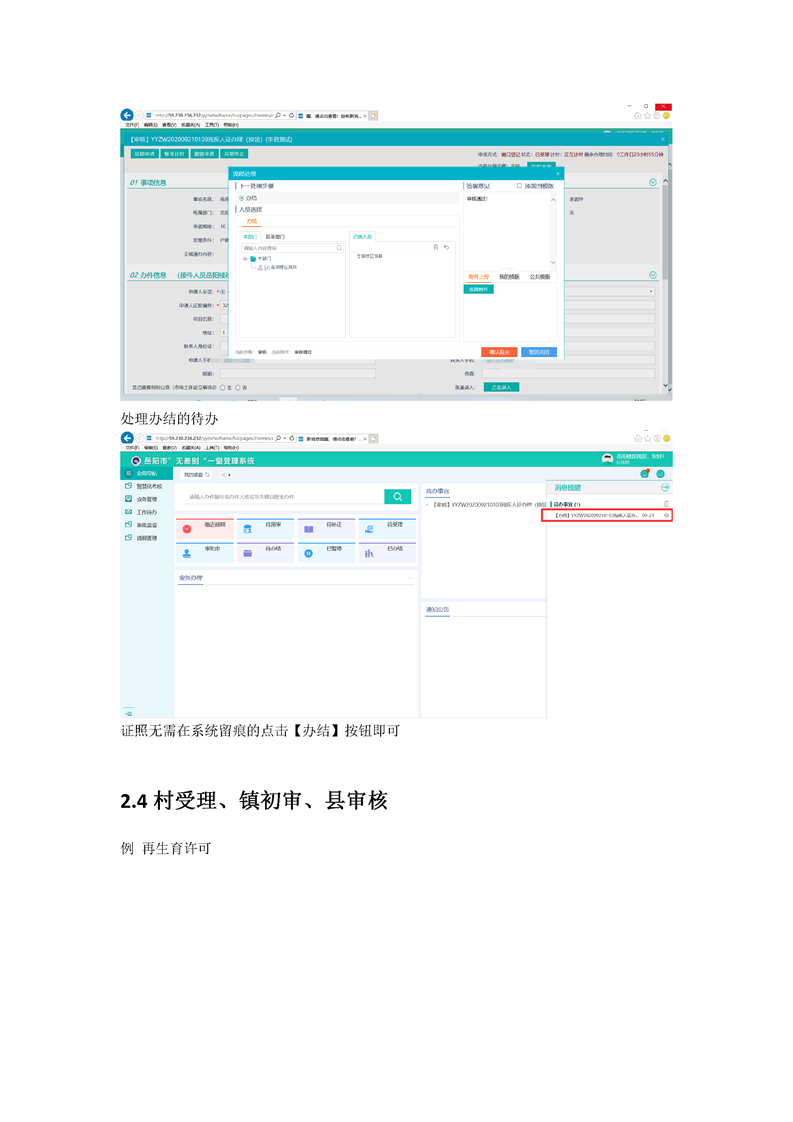The image size is (793, 1122).
Task: Open 帮助(H) menu in lower browser
Action: (231, 448)
